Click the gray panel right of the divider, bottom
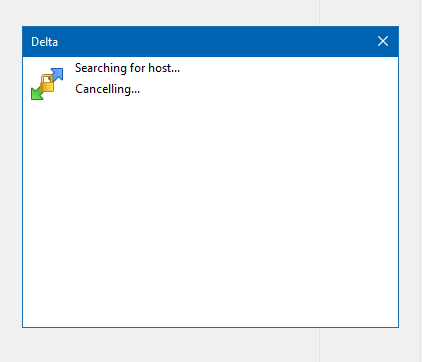 point(369,345)
